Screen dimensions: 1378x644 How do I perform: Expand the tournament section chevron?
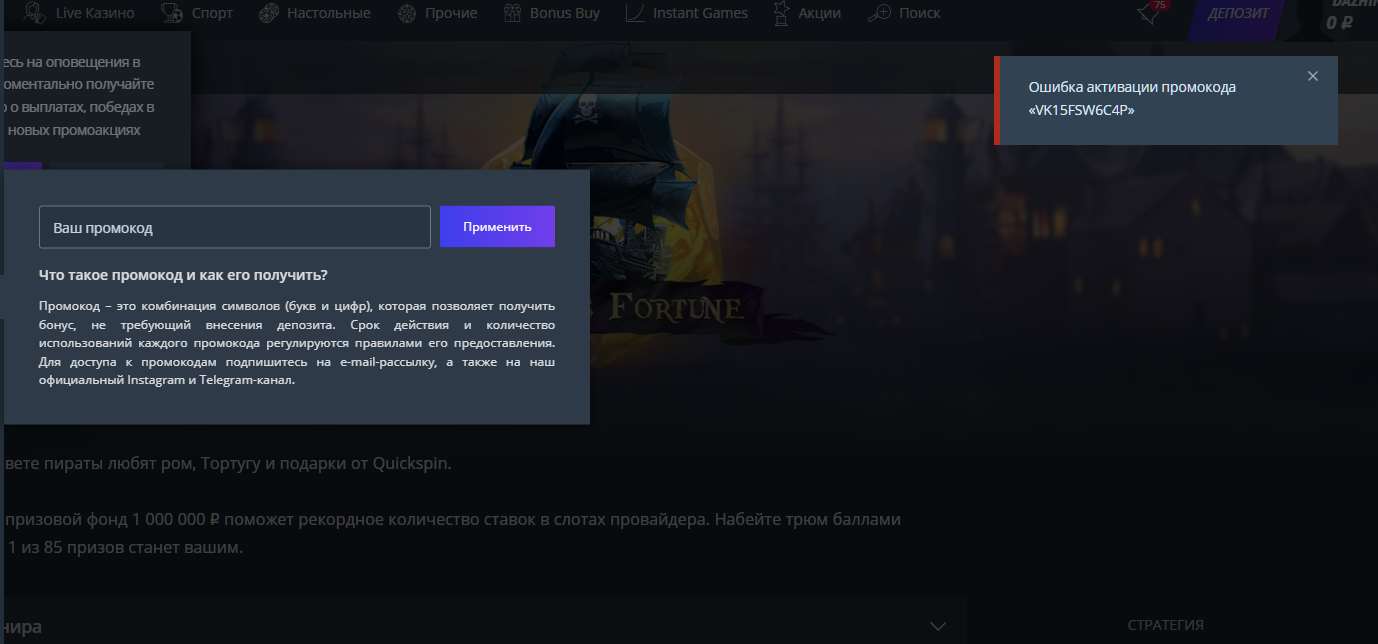(x=937, y=626)
